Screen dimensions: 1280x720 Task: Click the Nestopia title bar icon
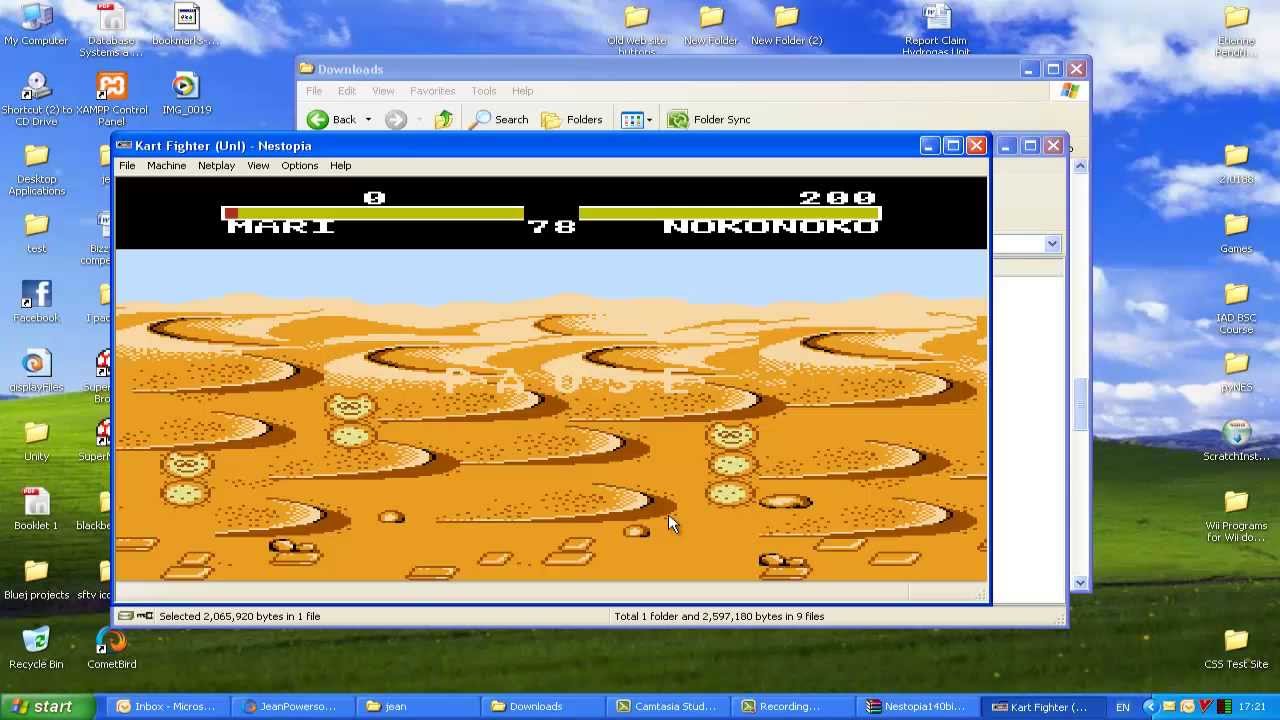click(124, 146)
